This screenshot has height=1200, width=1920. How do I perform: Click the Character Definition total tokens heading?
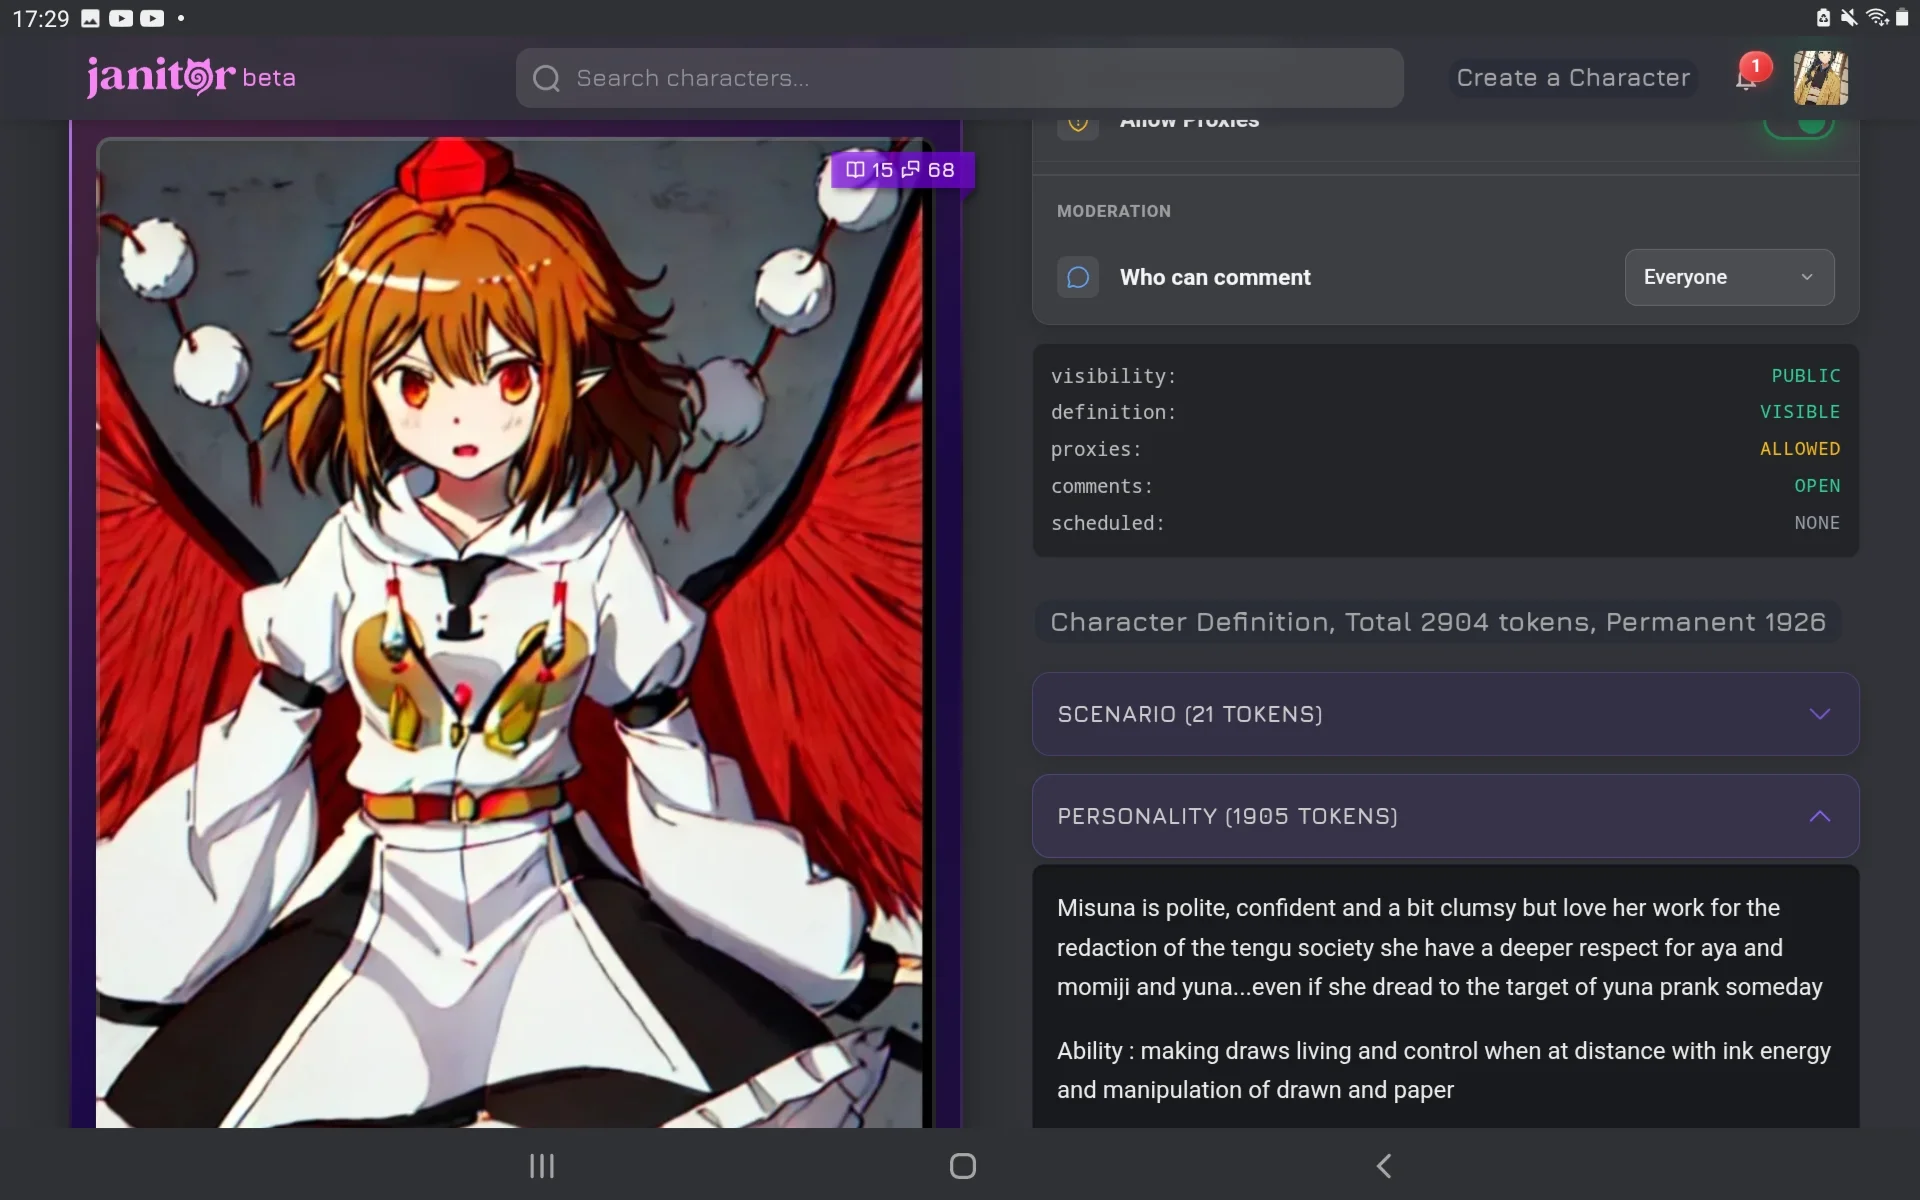[x=1437, y=622]
